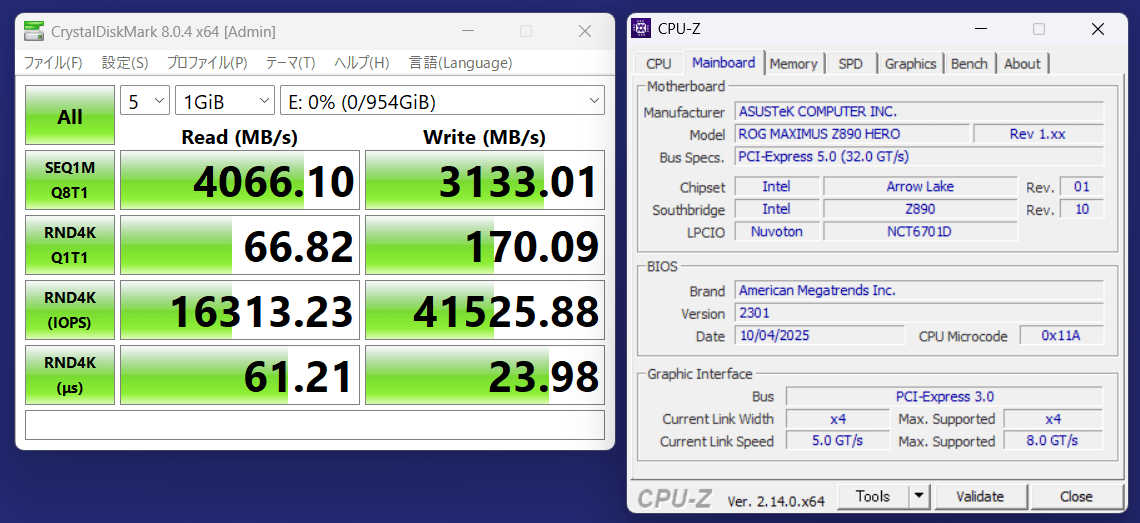Run the RND4K Q1T1 test

click(x=70, y=245)
